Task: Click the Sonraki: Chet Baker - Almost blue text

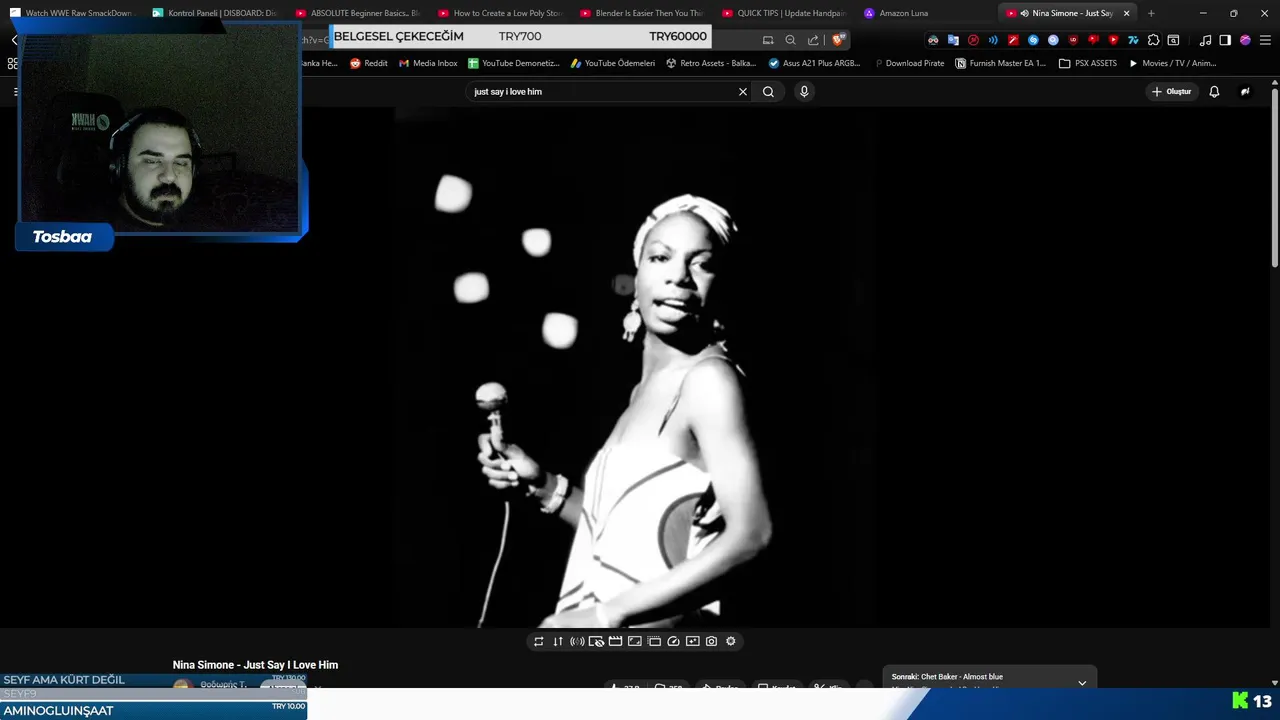Action: pyautogui.click(x=947, y=677)
